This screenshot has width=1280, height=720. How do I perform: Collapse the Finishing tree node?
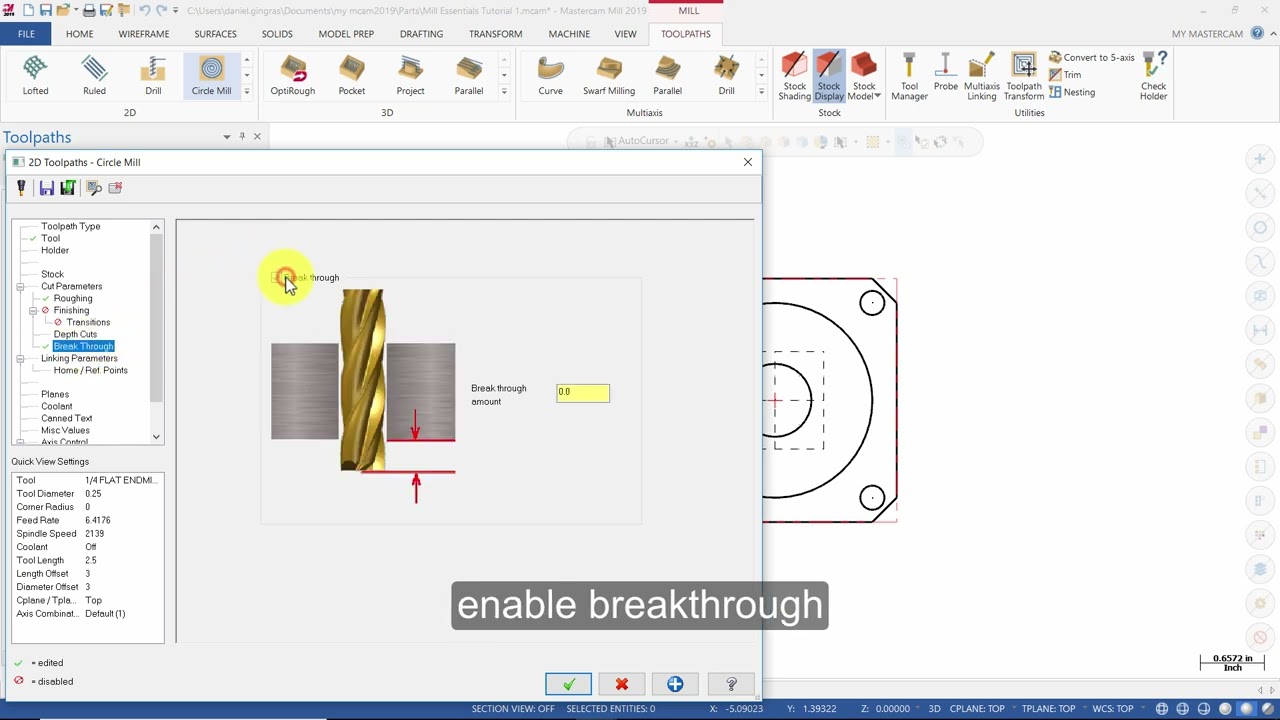(x=33, y=310)
